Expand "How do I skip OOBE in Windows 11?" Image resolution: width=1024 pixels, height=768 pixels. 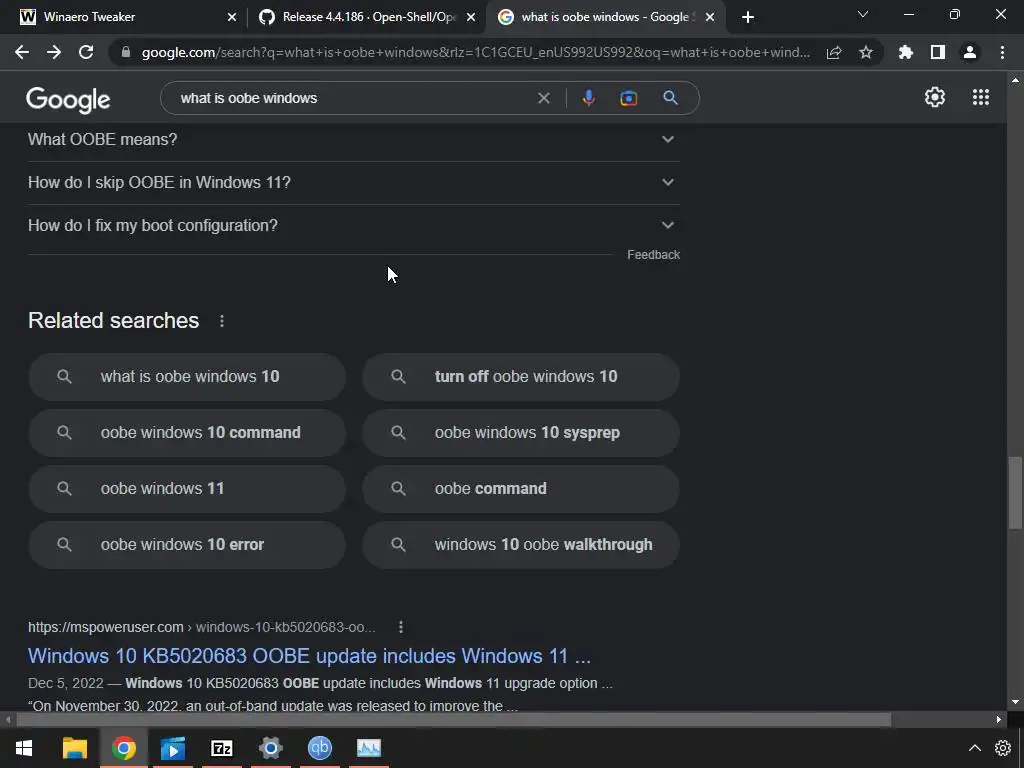click(353, 182)
